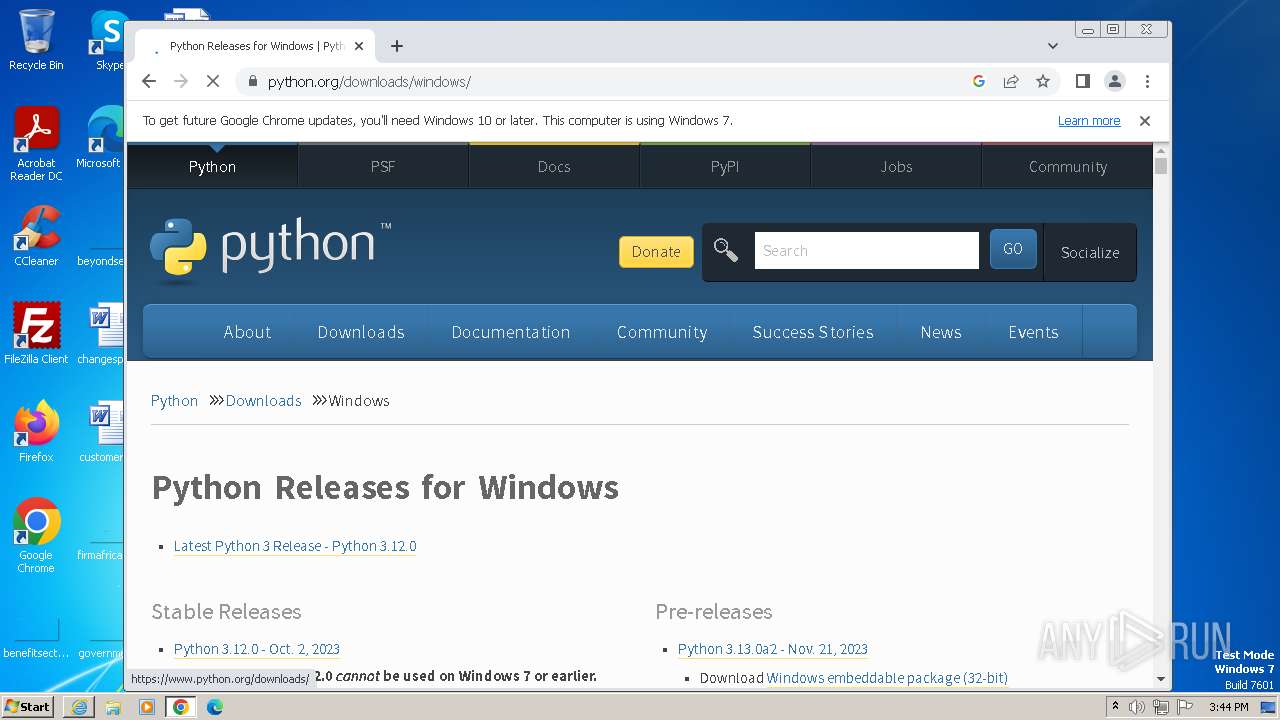Dismiss the Chrome update notification bar
Viewport: 1280px width, 720px height.
pos(1145,121)
